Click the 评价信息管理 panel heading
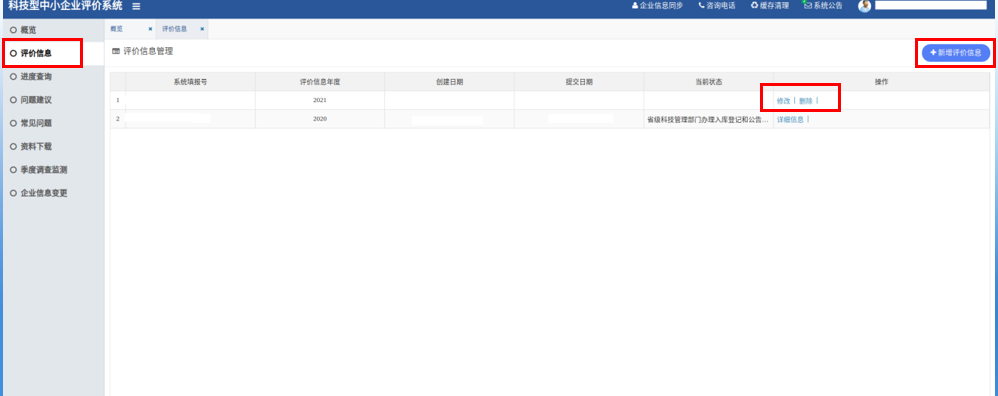 [x=148, y=51]
